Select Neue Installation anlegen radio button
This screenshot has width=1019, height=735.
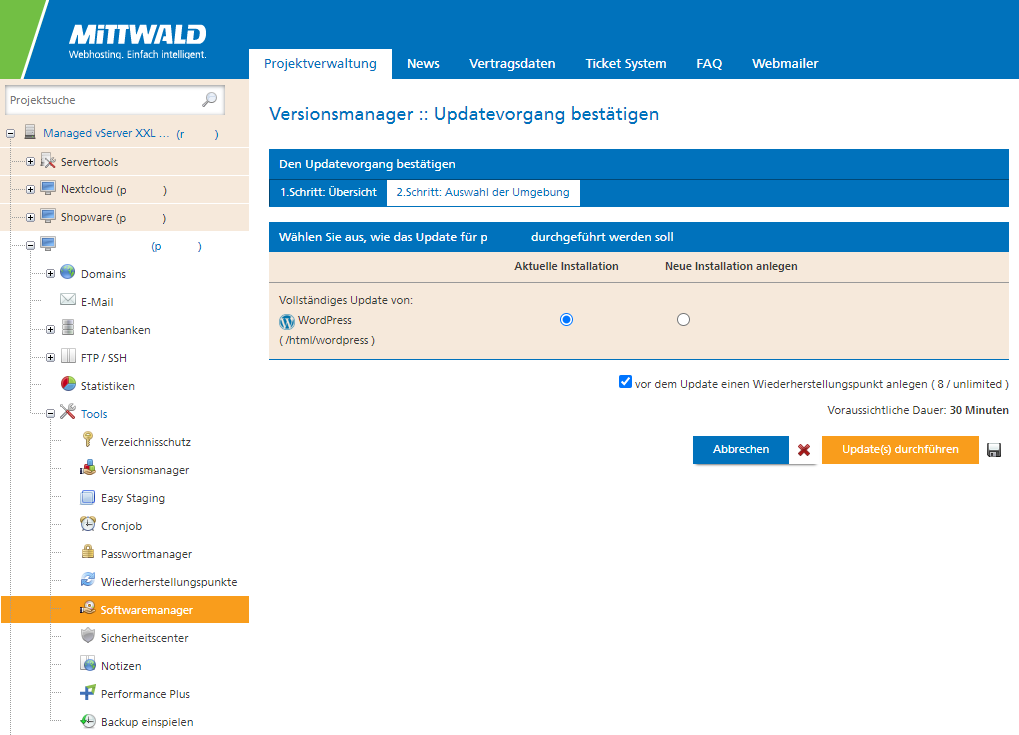[683, 319]
